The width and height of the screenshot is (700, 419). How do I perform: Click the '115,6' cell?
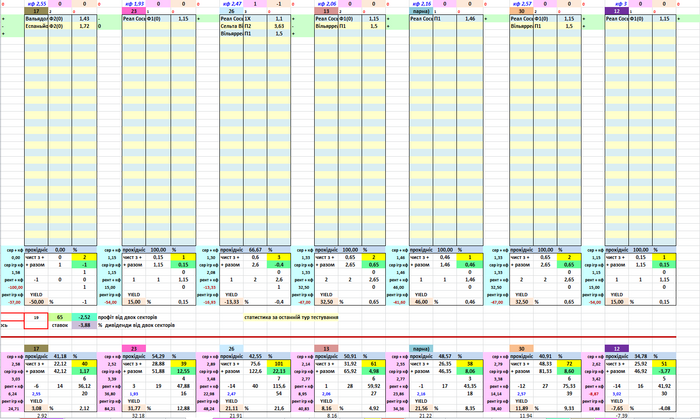point(279,386)
